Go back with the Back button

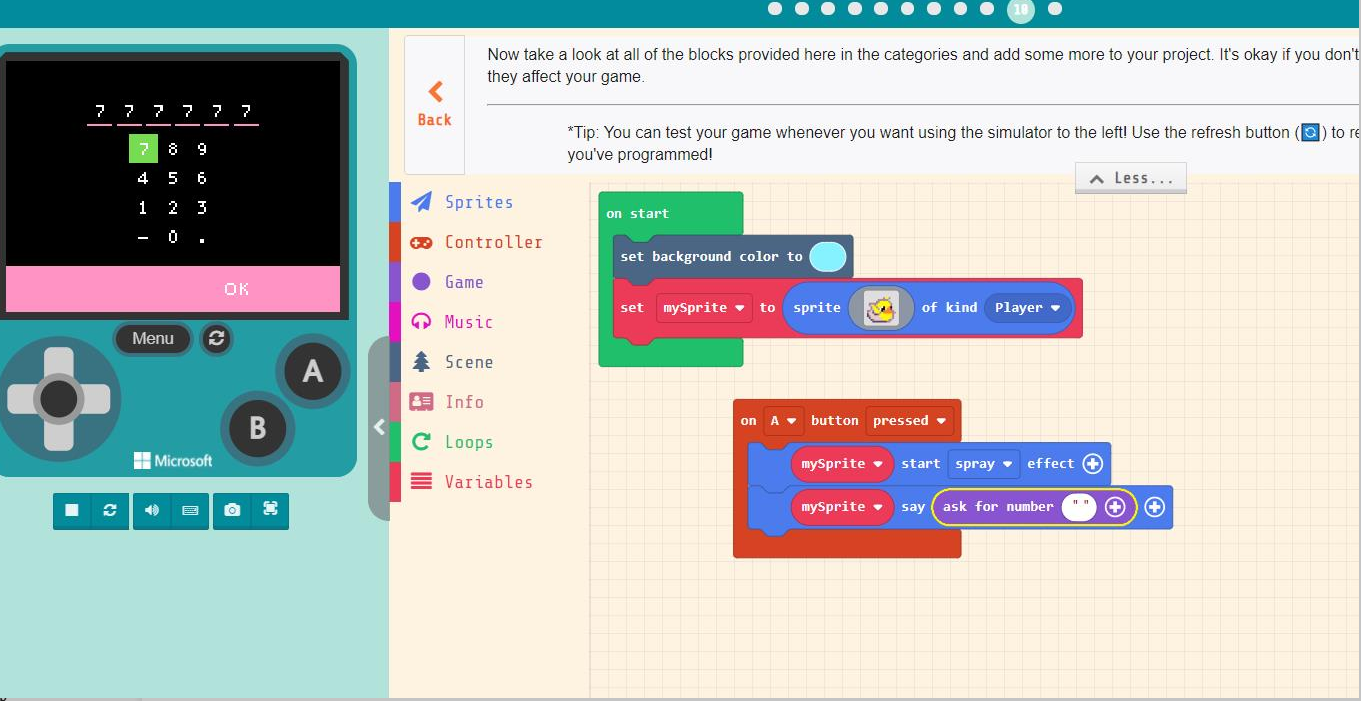(x=433, y=103)
